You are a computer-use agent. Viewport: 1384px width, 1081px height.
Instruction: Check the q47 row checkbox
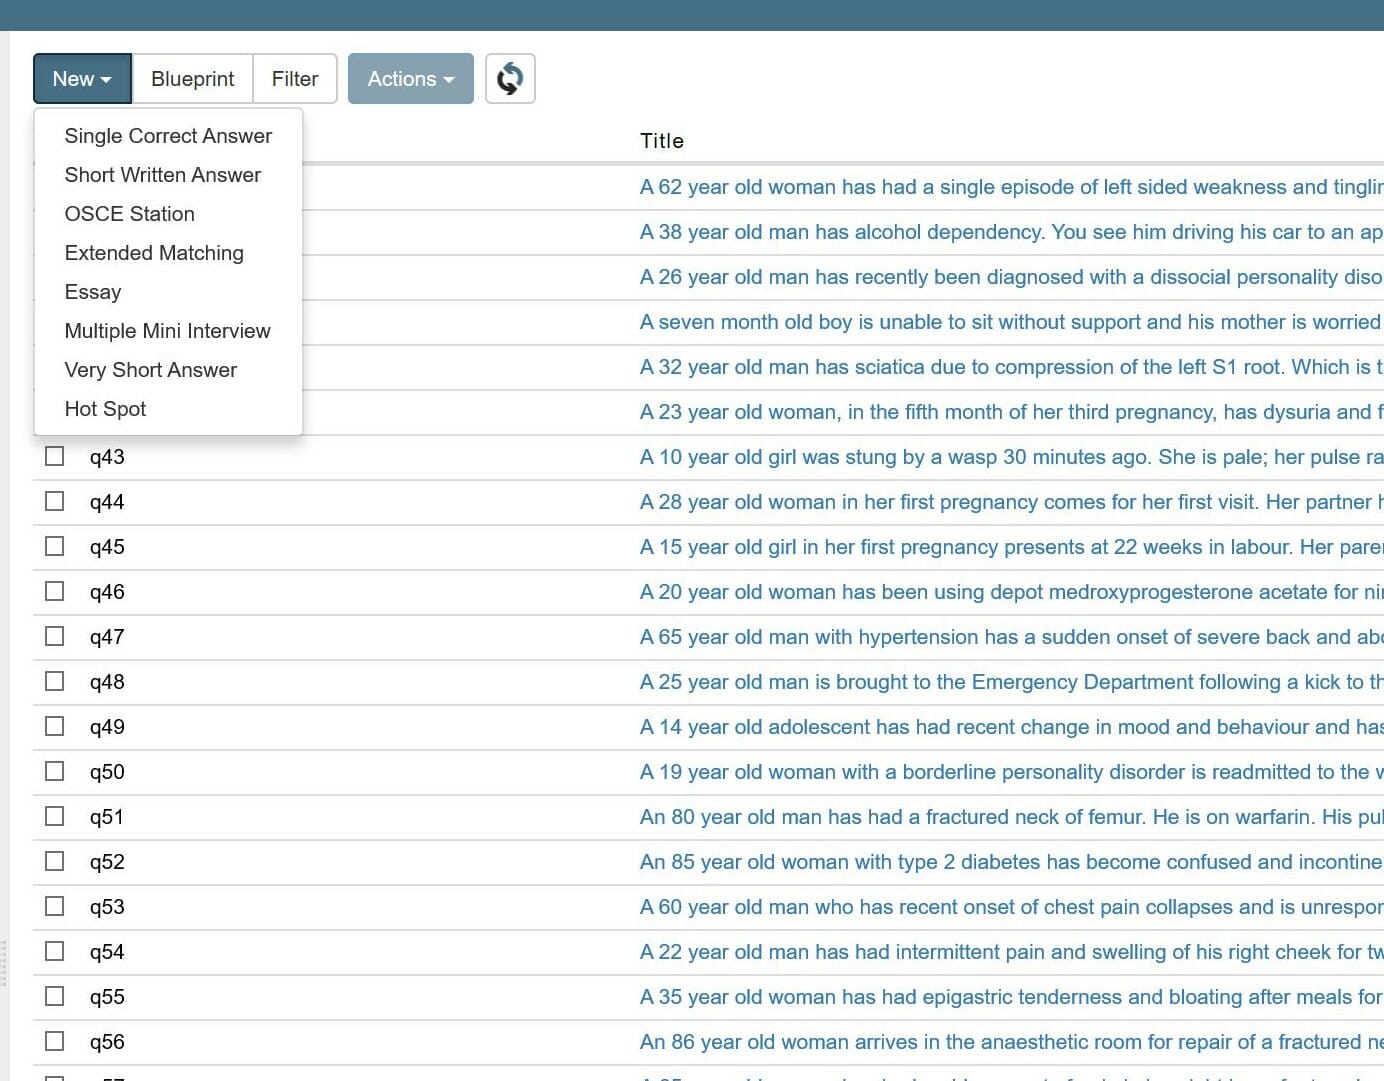coord(55,636)
